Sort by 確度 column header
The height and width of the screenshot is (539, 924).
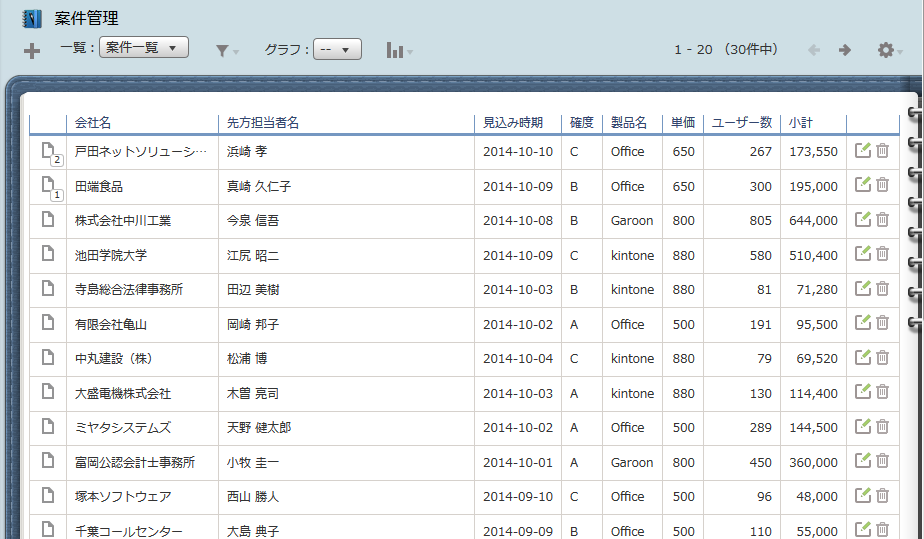(582, 123)
